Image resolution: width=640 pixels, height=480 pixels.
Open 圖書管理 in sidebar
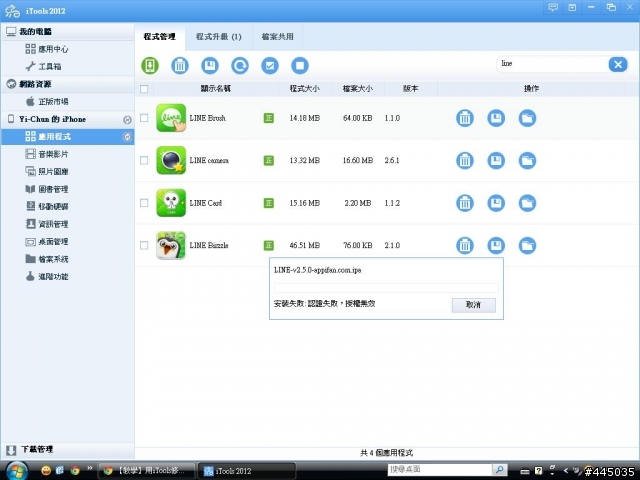pos(67,189)
